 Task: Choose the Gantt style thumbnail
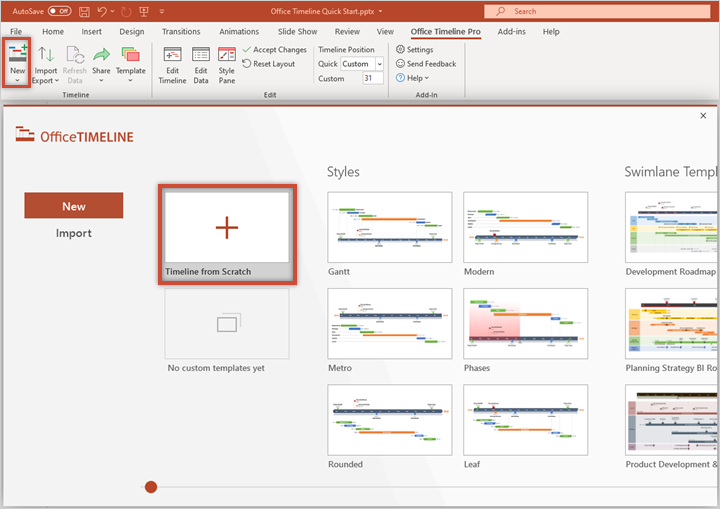(390, 227)
